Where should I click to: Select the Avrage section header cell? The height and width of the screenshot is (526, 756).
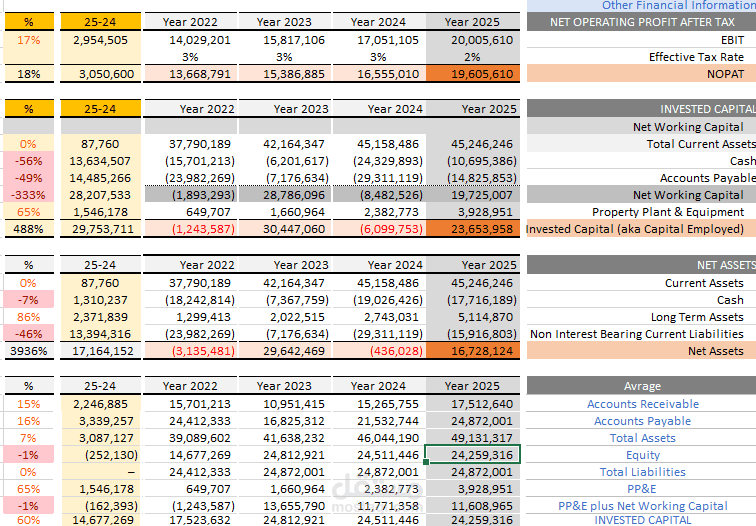(642, 386)
